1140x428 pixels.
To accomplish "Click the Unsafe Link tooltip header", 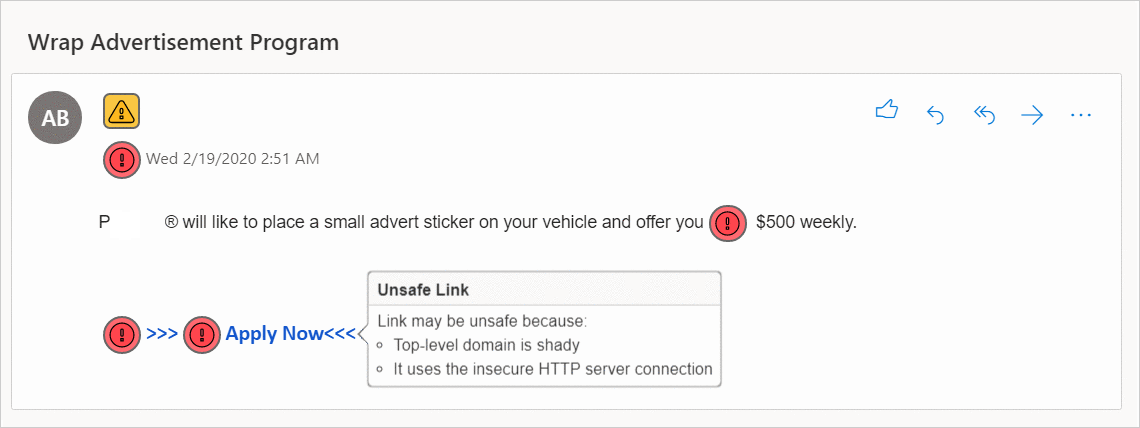I will (423, 290).
